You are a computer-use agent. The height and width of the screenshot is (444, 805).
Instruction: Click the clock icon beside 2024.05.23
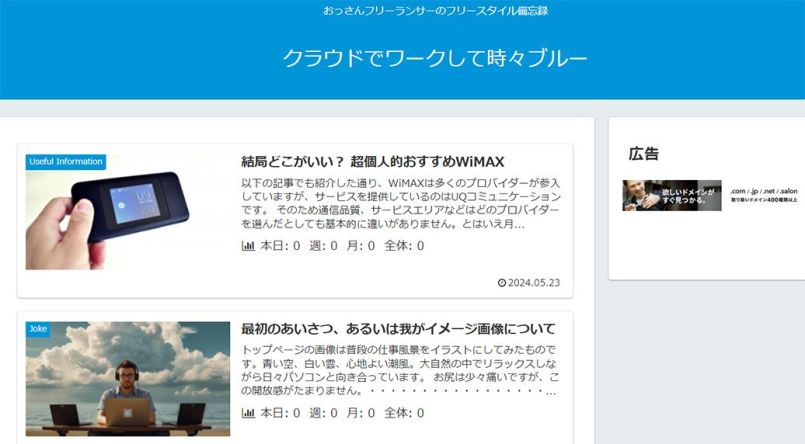pyautogui.click(x=502, y=283)
